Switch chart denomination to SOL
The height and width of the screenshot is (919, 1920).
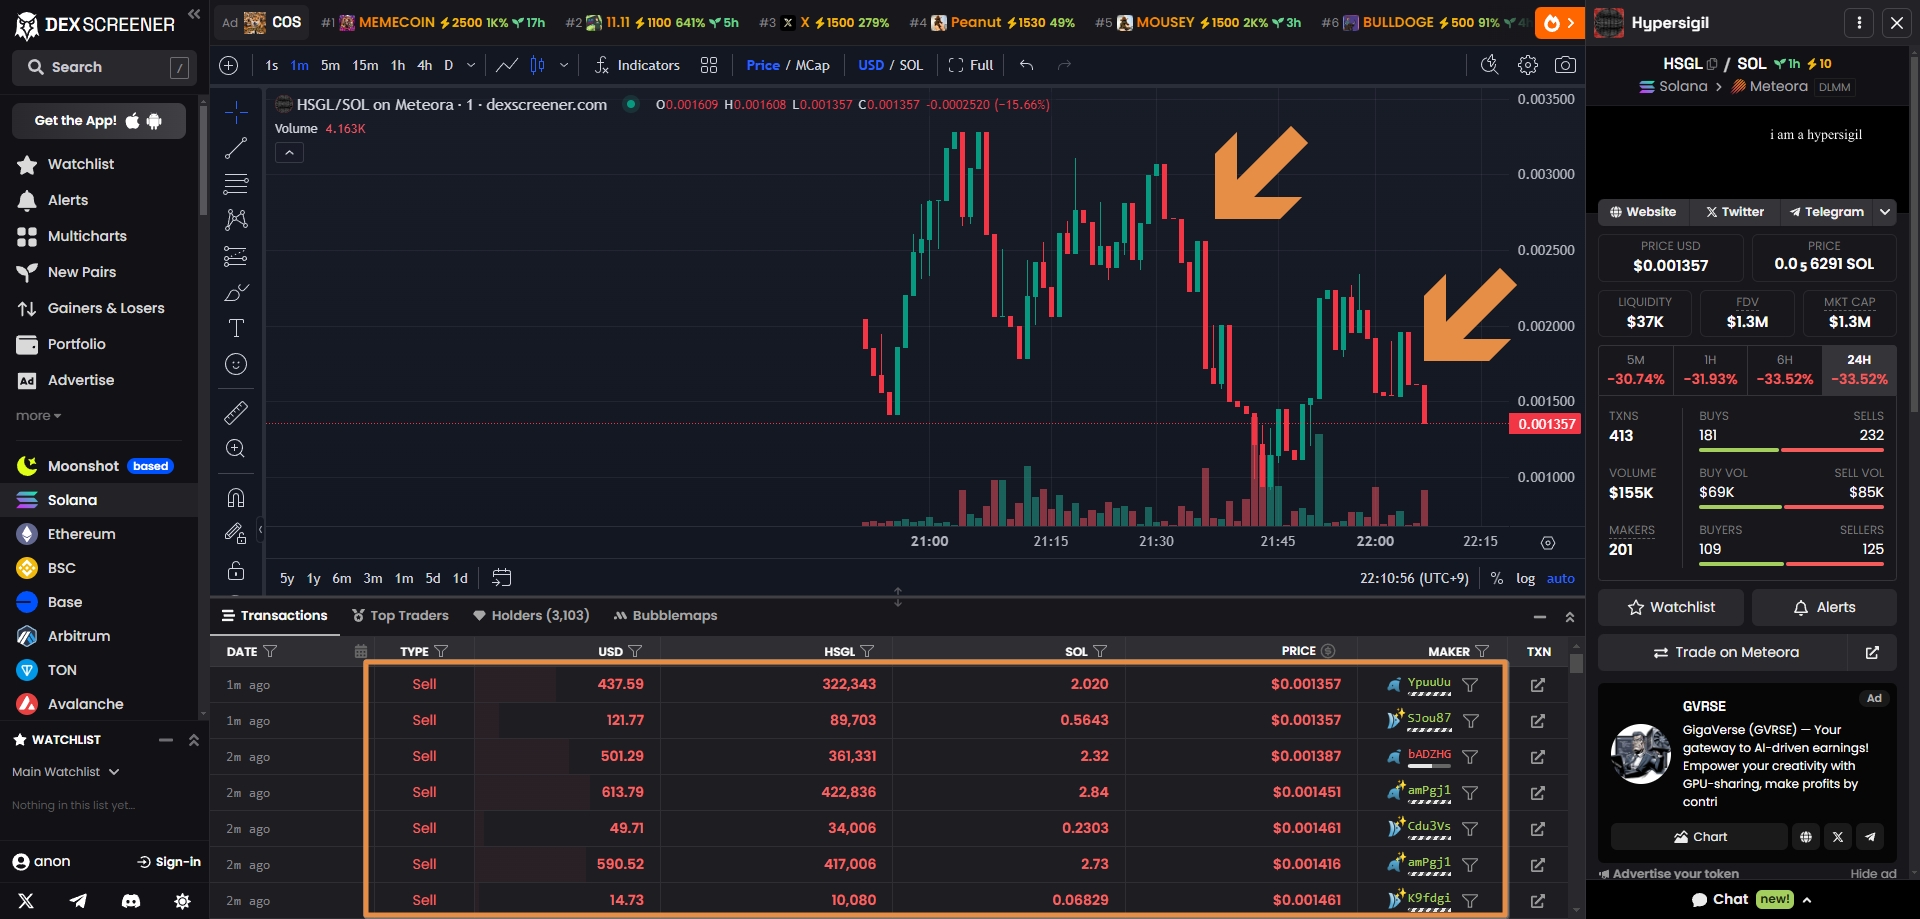point(911,65)
